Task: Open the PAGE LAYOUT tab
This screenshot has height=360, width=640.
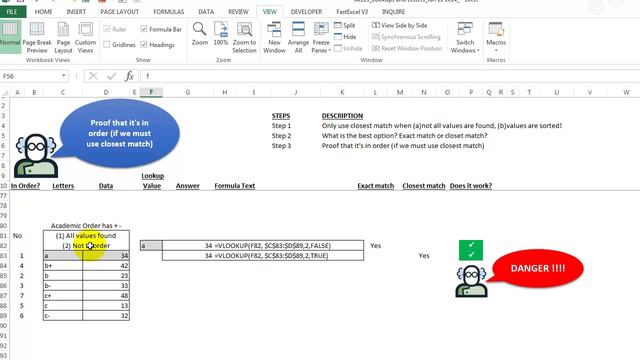Action: [x=119, y=12]
